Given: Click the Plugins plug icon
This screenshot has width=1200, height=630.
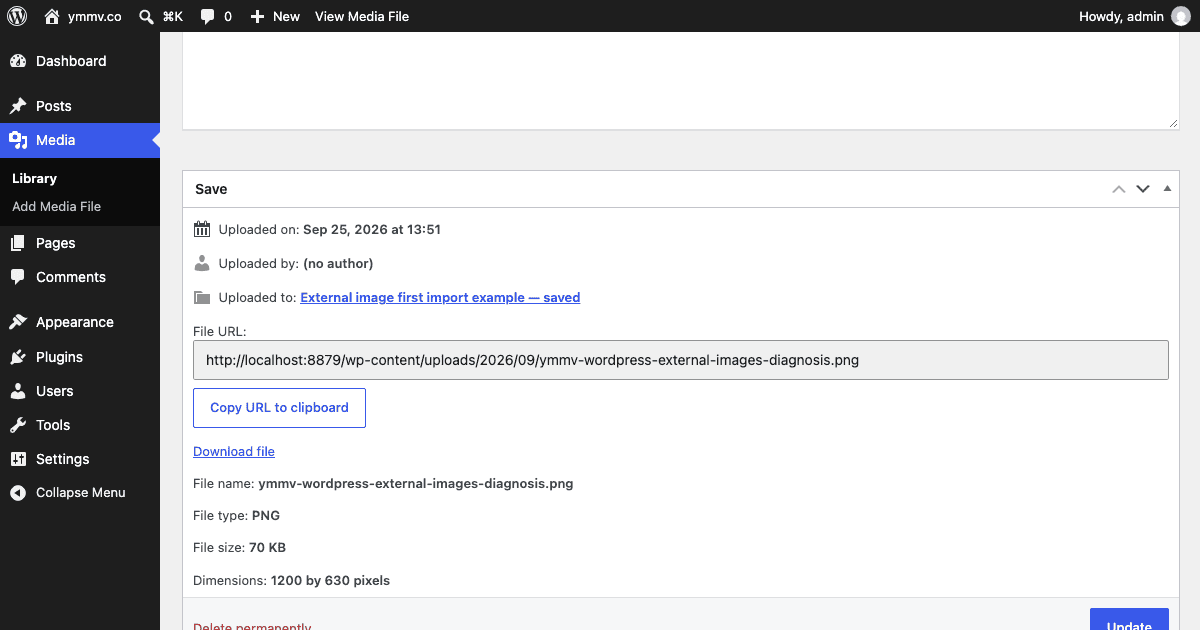Looking at the screenshot, I should click(18, 357).
